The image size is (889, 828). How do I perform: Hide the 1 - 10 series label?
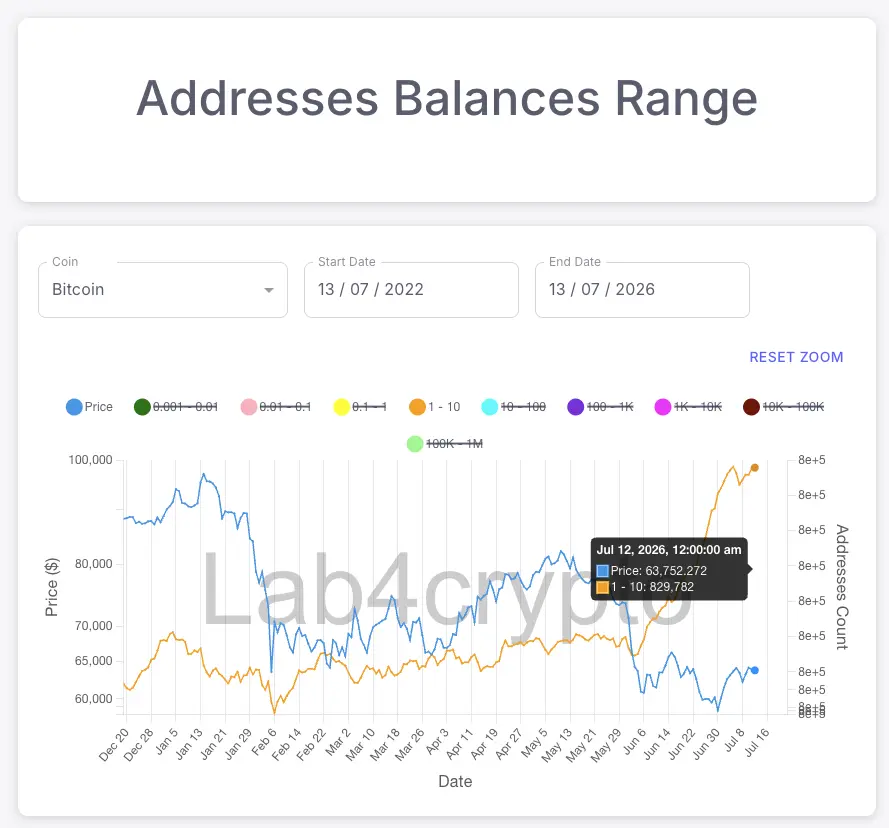444,407
